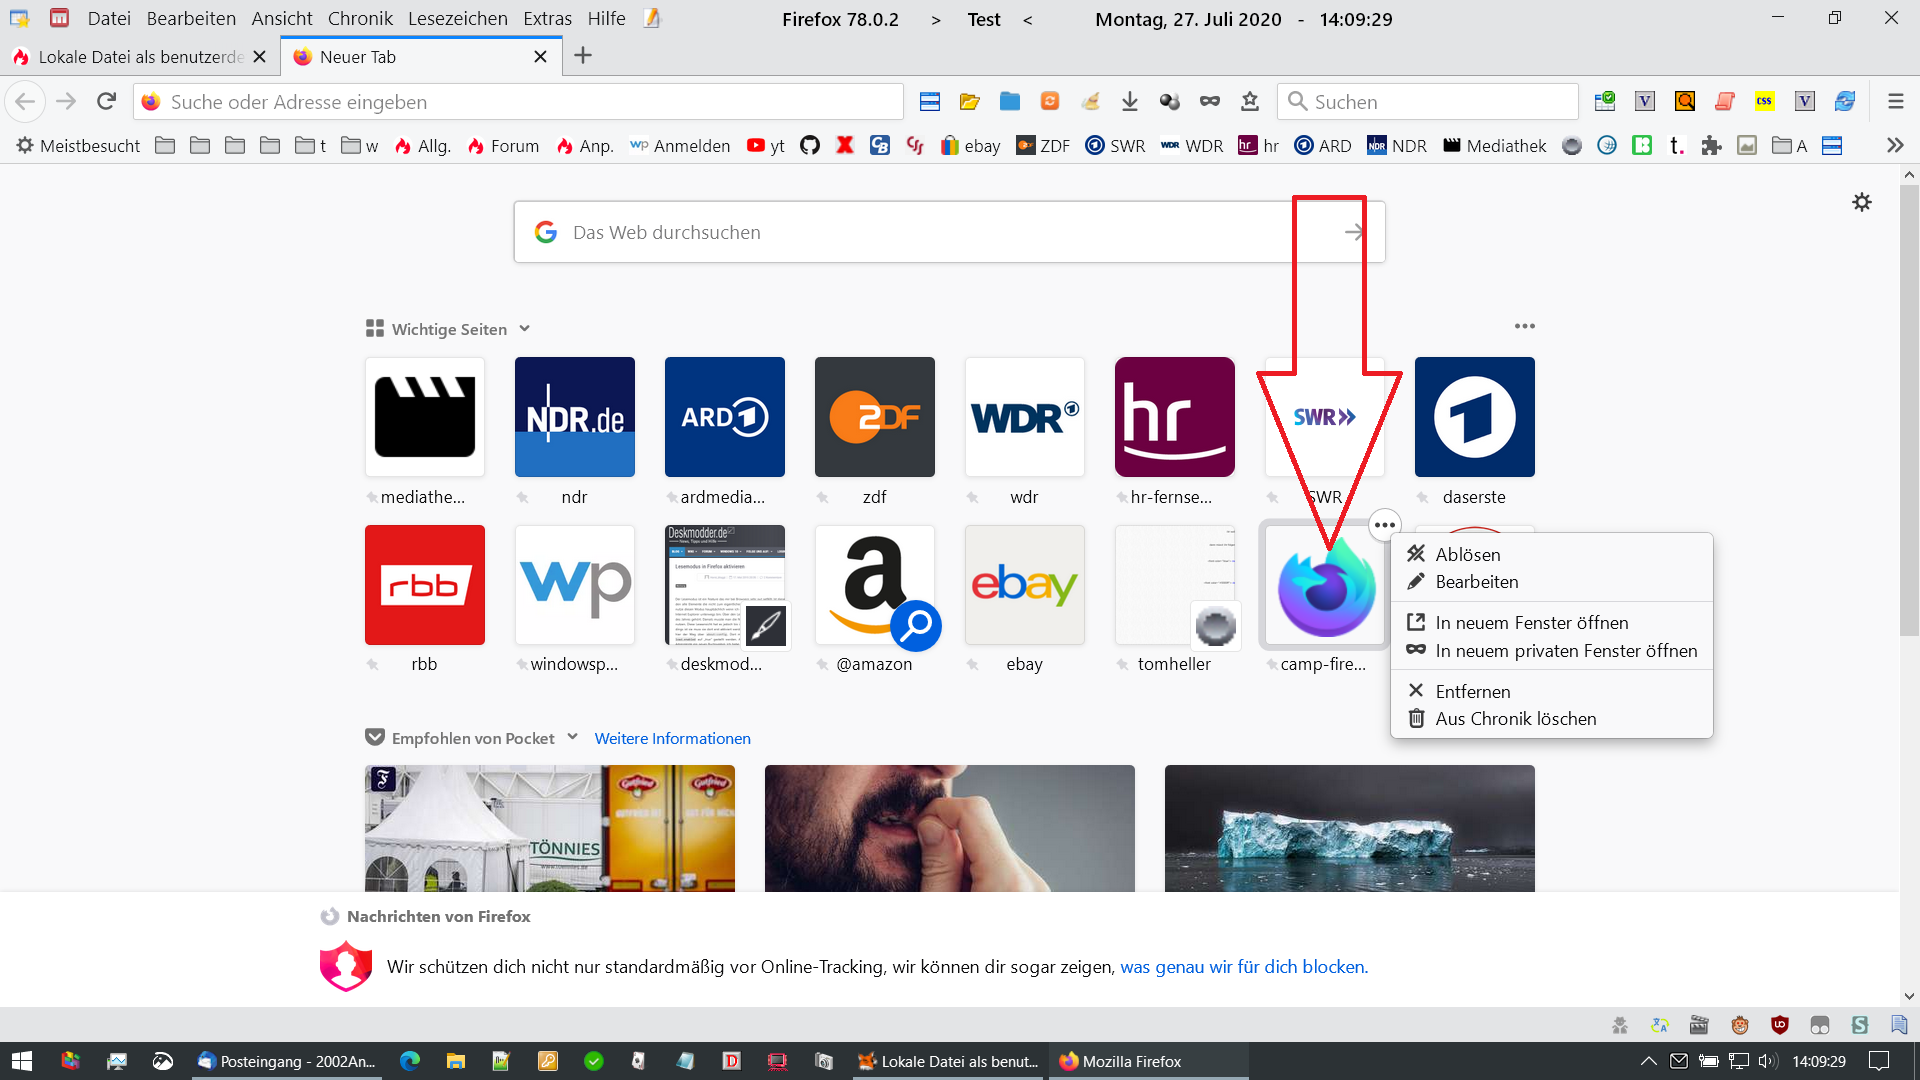Choose Aus Chronik löschen menu entry
This screenshot has height=1080, width=1920.
(x=1515, y=719)
